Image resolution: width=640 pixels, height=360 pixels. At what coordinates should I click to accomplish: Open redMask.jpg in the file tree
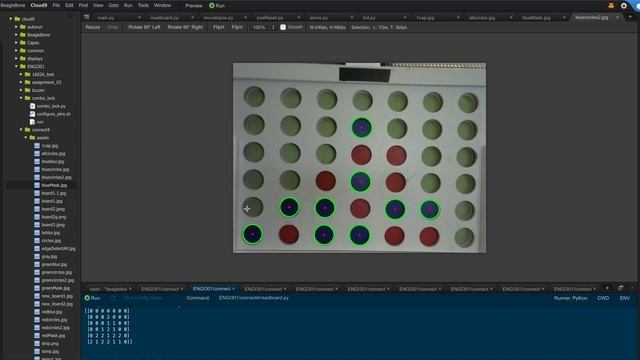click(53, 336)
